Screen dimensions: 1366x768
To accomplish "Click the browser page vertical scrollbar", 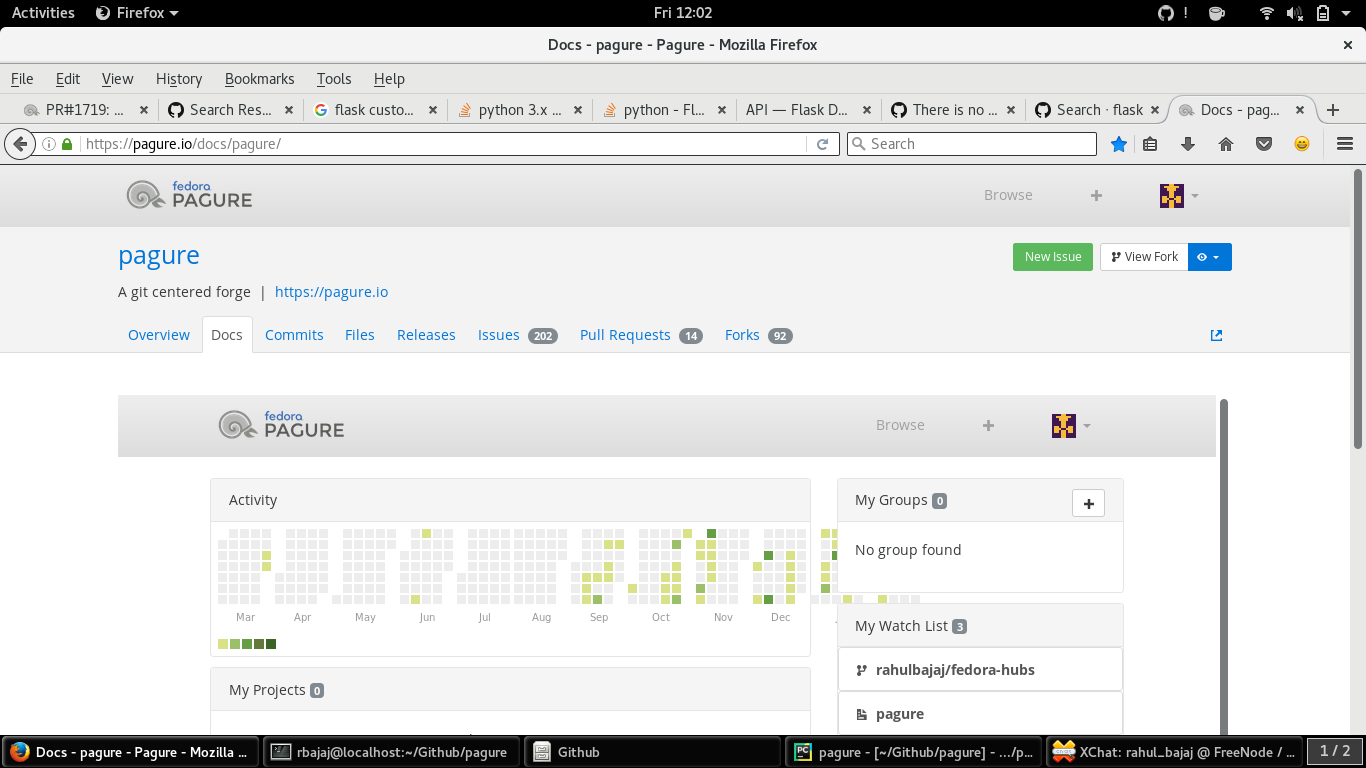I will coord(1358,310).
